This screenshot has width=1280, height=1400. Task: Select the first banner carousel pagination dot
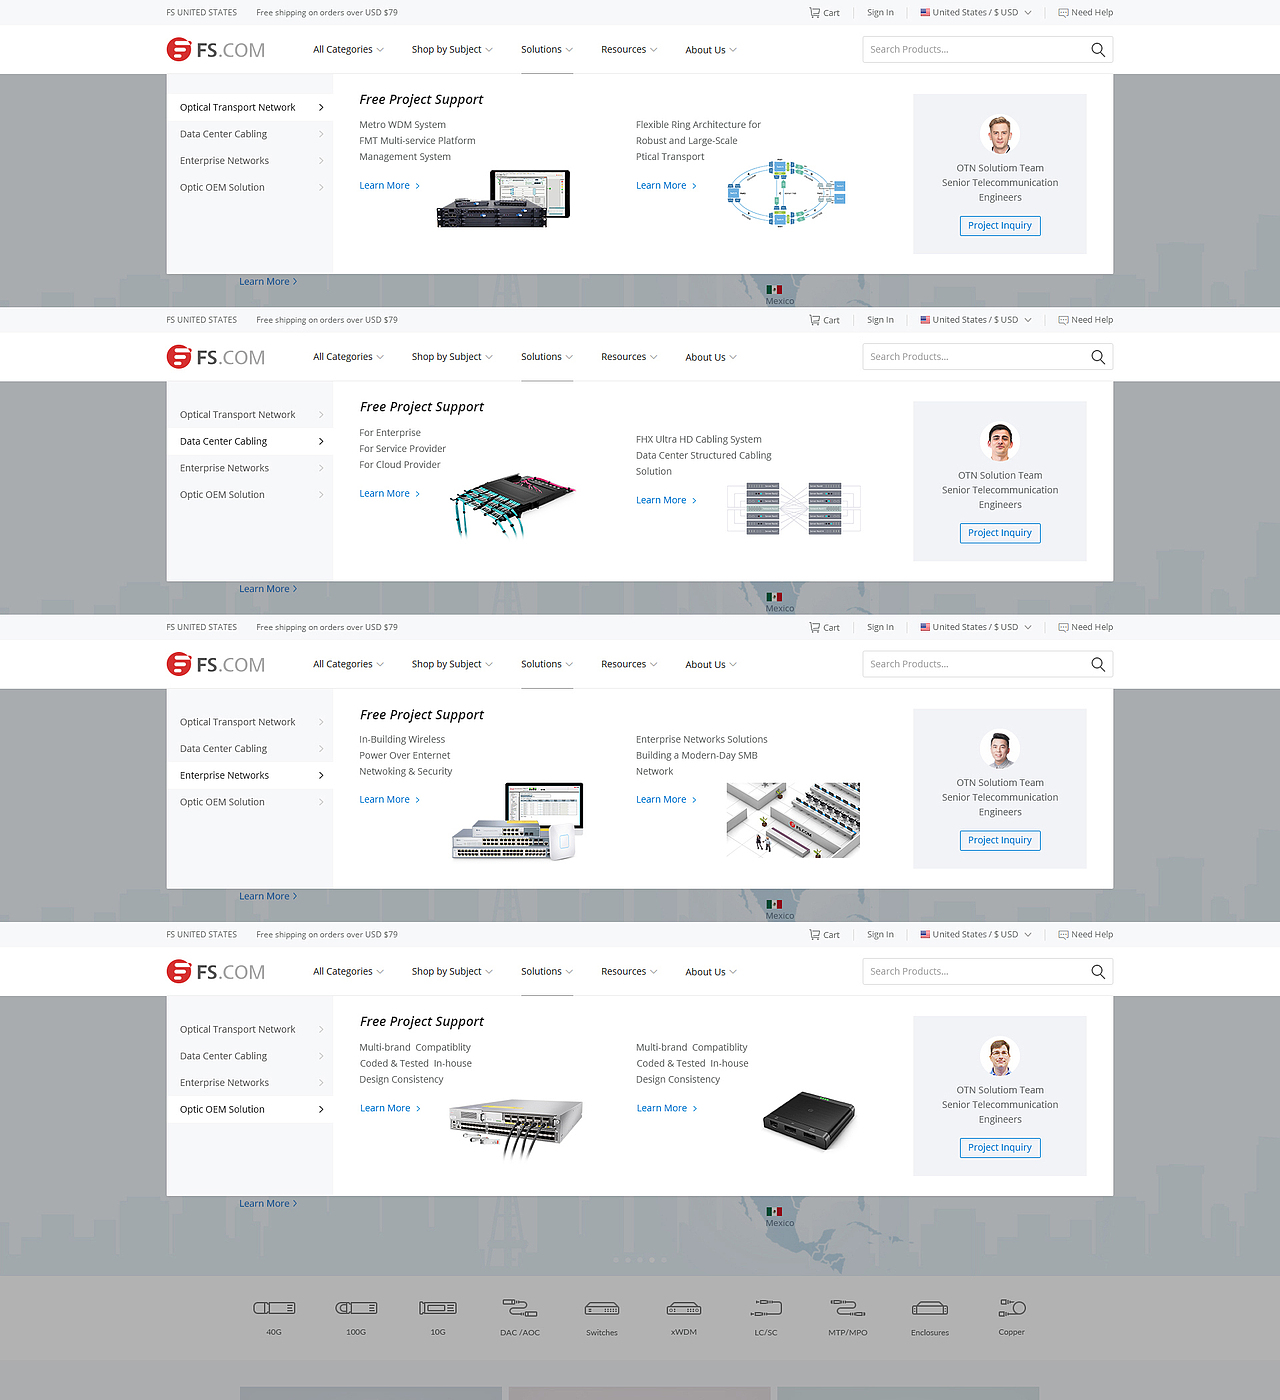point(615,1260)
